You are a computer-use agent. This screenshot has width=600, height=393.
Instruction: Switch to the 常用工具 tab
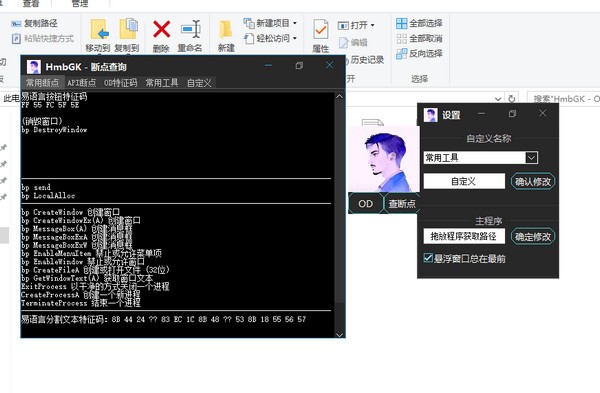tap(162, 83)
